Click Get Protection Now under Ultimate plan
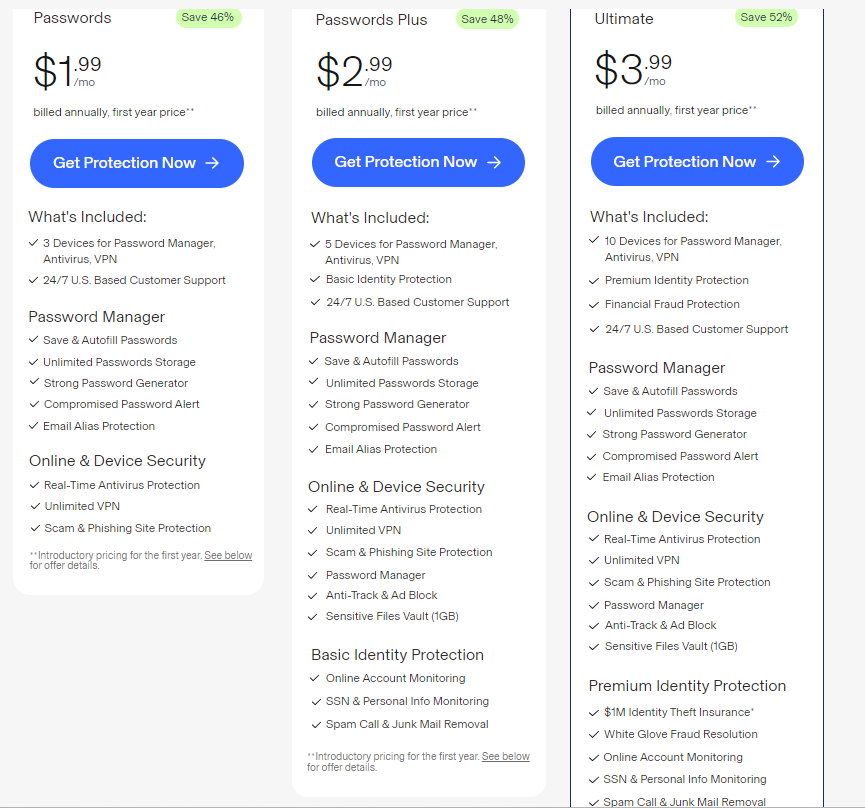The height and width of the screenshot is (808, 865). click(x=697, y=162)
